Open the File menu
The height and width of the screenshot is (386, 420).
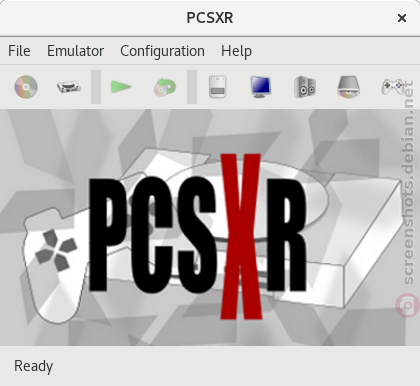click(x=19, y=51)
